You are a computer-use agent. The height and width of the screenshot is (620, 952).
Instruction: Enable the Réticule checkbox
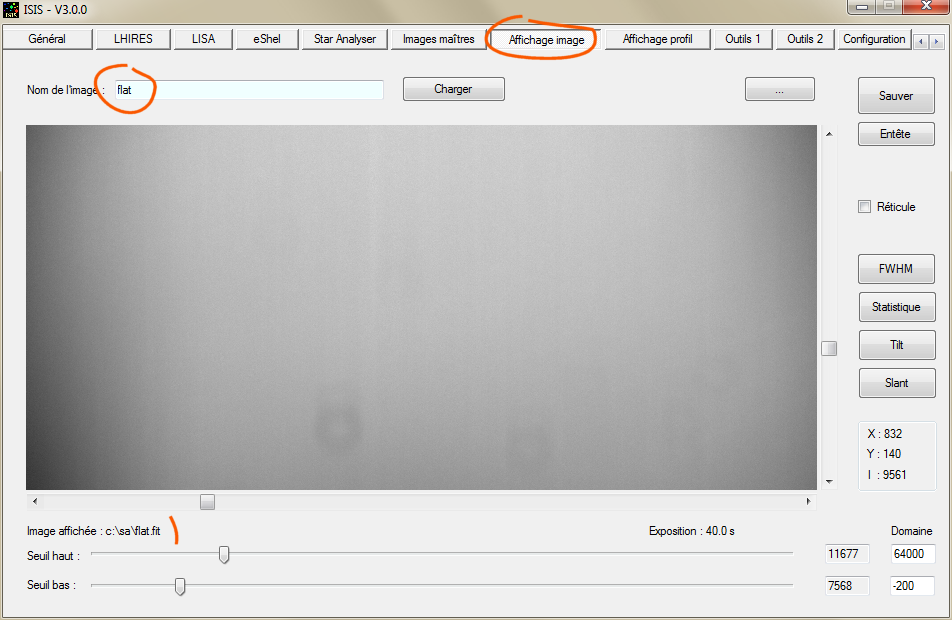point(865,207)
